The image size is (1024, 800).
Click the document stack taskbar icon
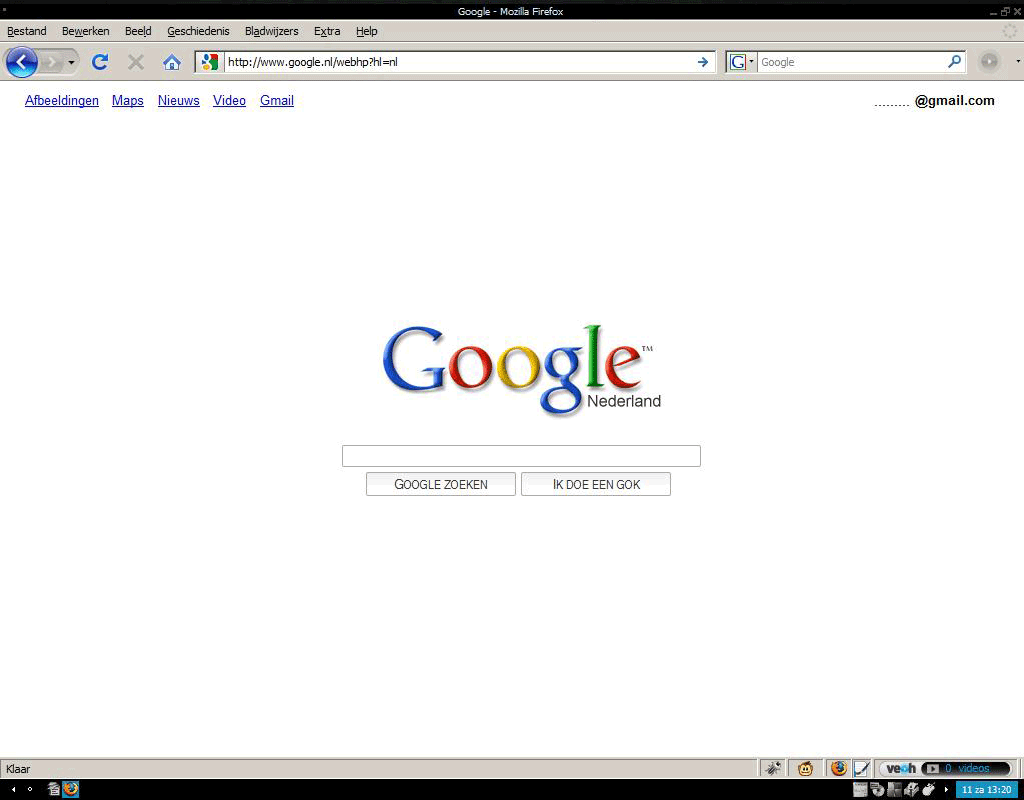(54, 789)
